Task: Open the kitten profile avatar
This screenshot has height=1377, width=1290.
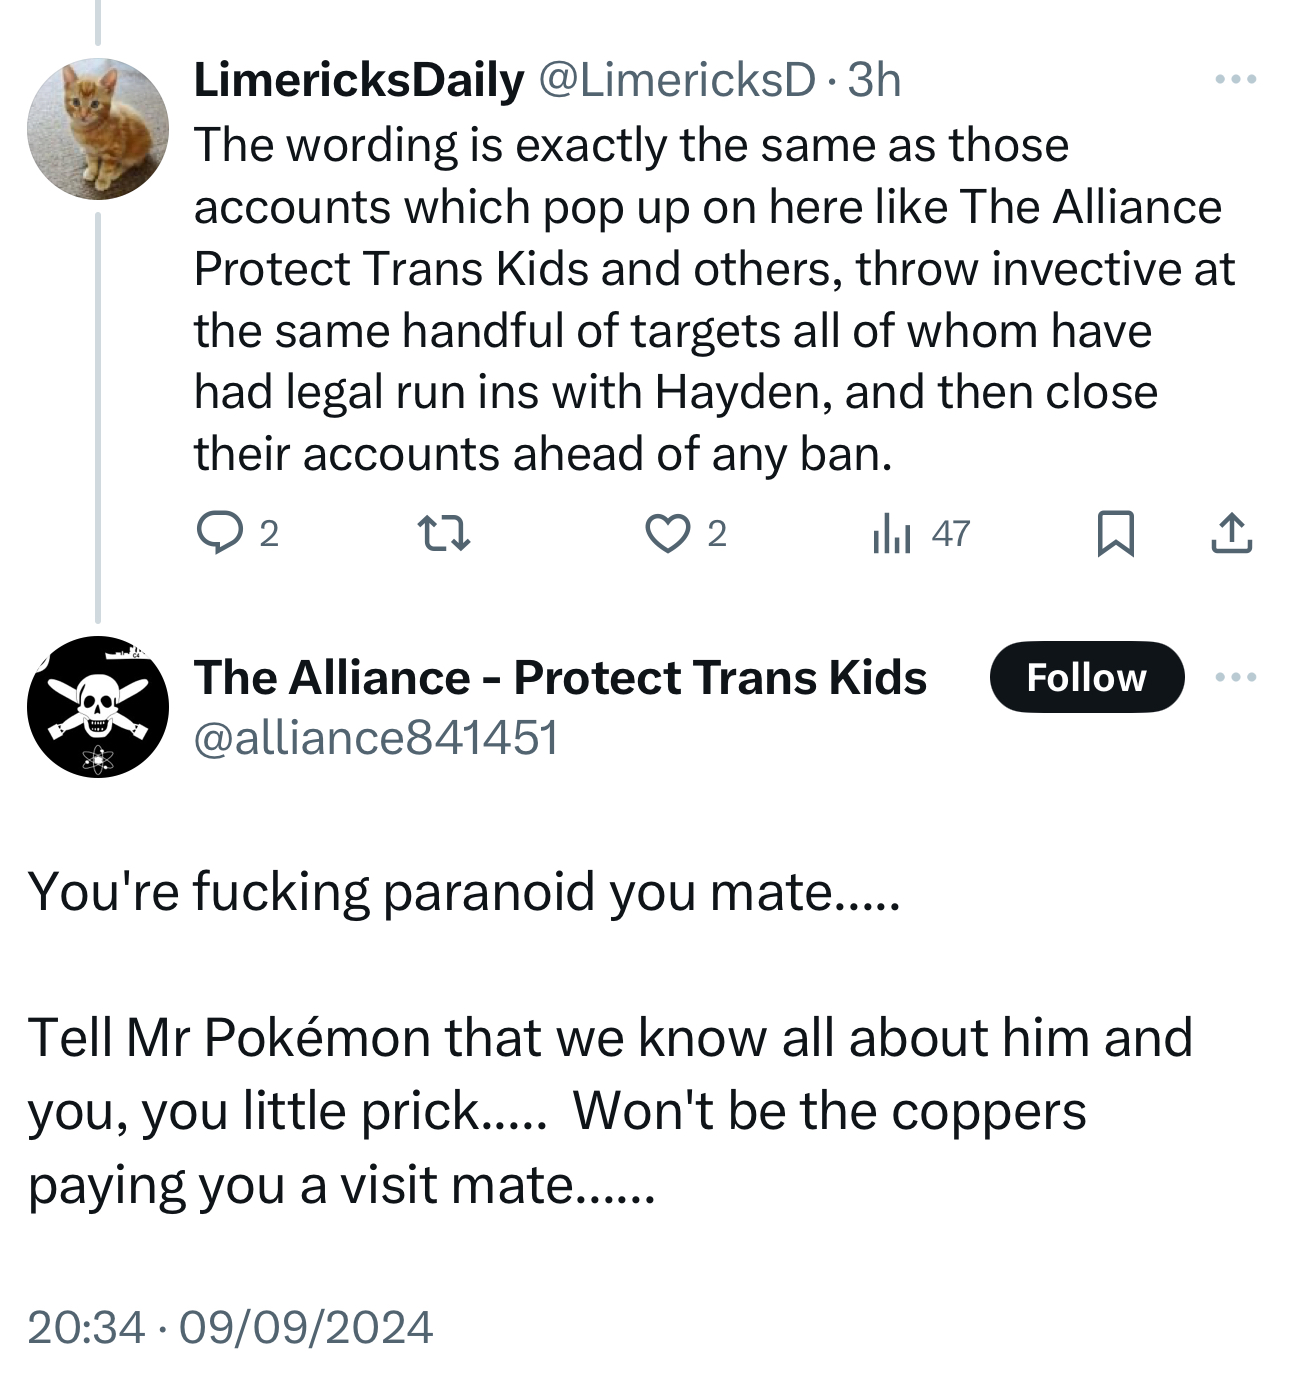Action: pos(98,129)
